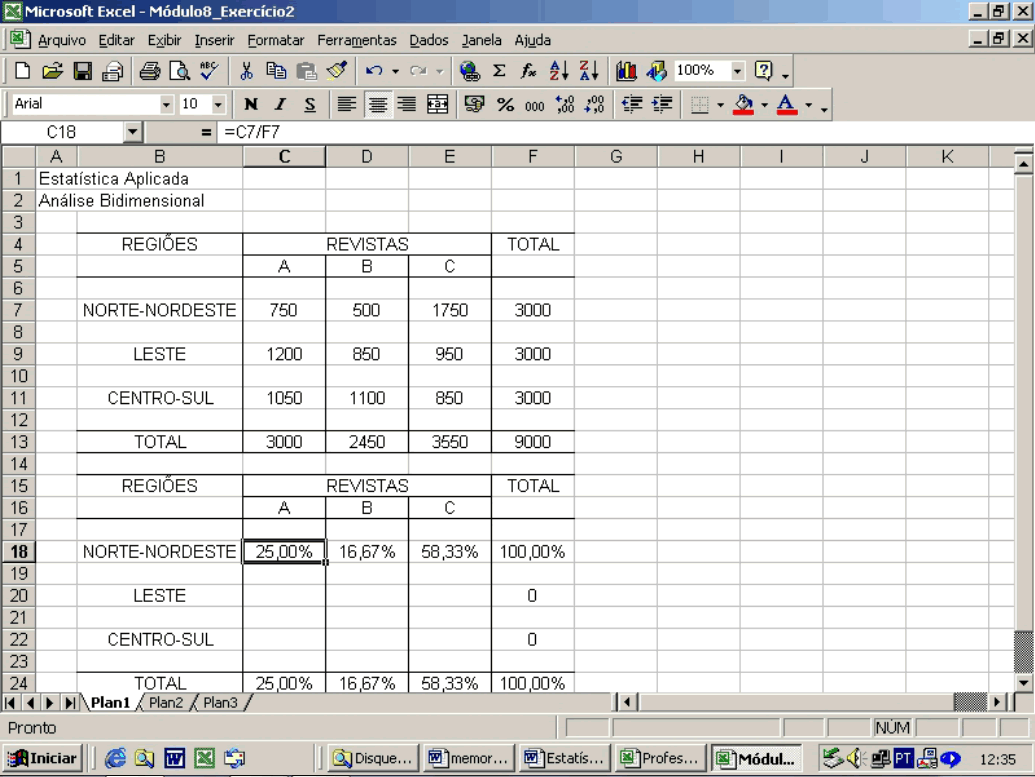
Task: Merge and center selected cells
Action: pos(437,104)
